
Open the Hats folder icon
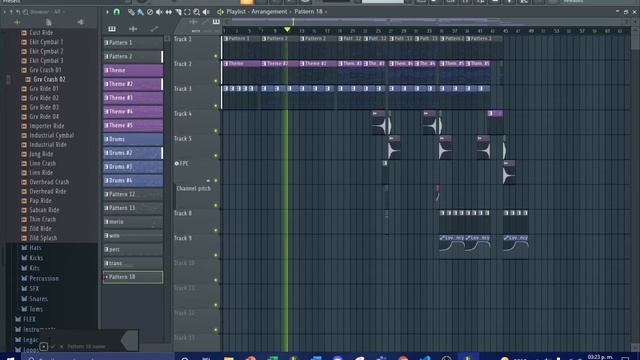[24, 248]
